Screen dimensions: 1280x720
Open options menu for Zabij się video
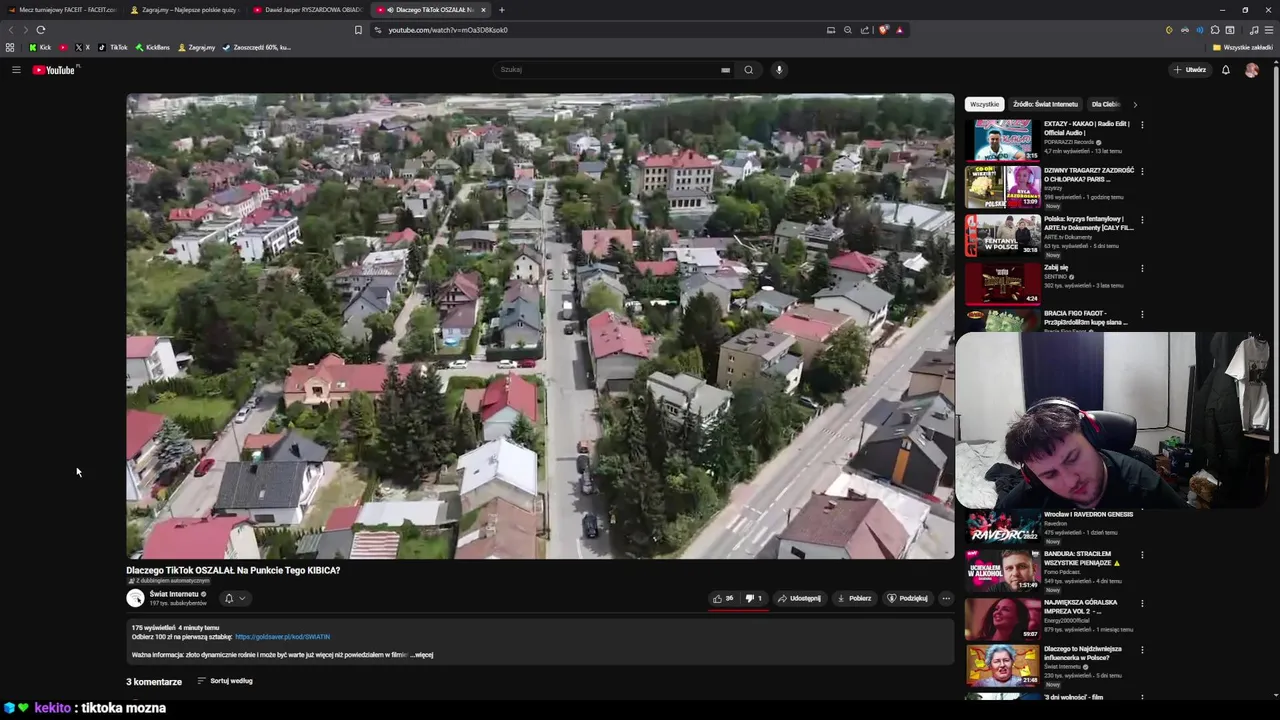tap(1142, 267)
